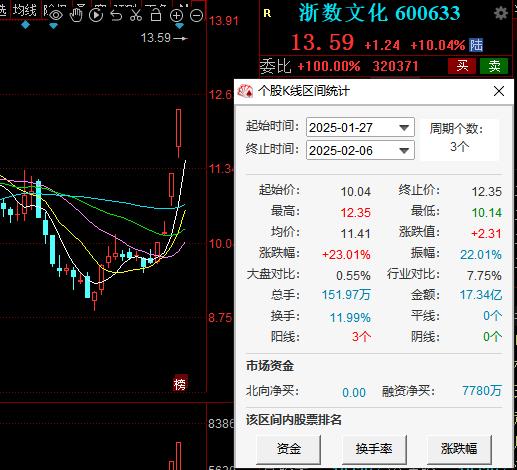Click the 起始价 value 10.04
Screen dimensions: 517x470
(356, 192)
